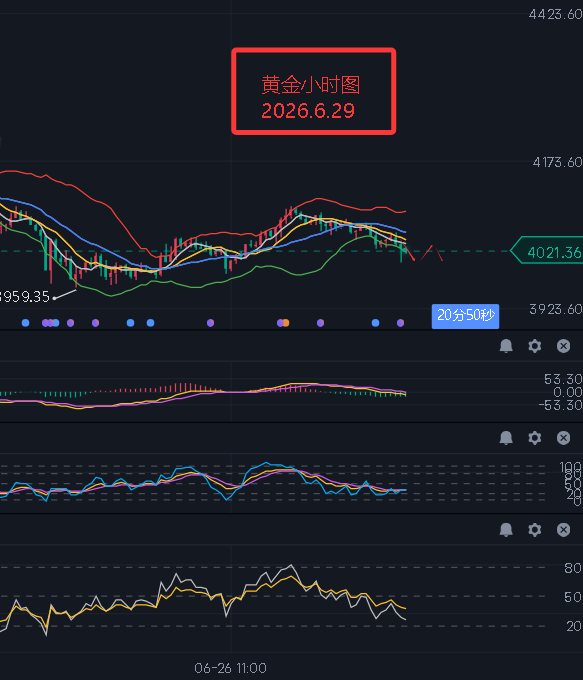The height and width of the screenshot is (680, 583).
Task: Click the 20分50秒 countdown label
Action: click(465, 316)
